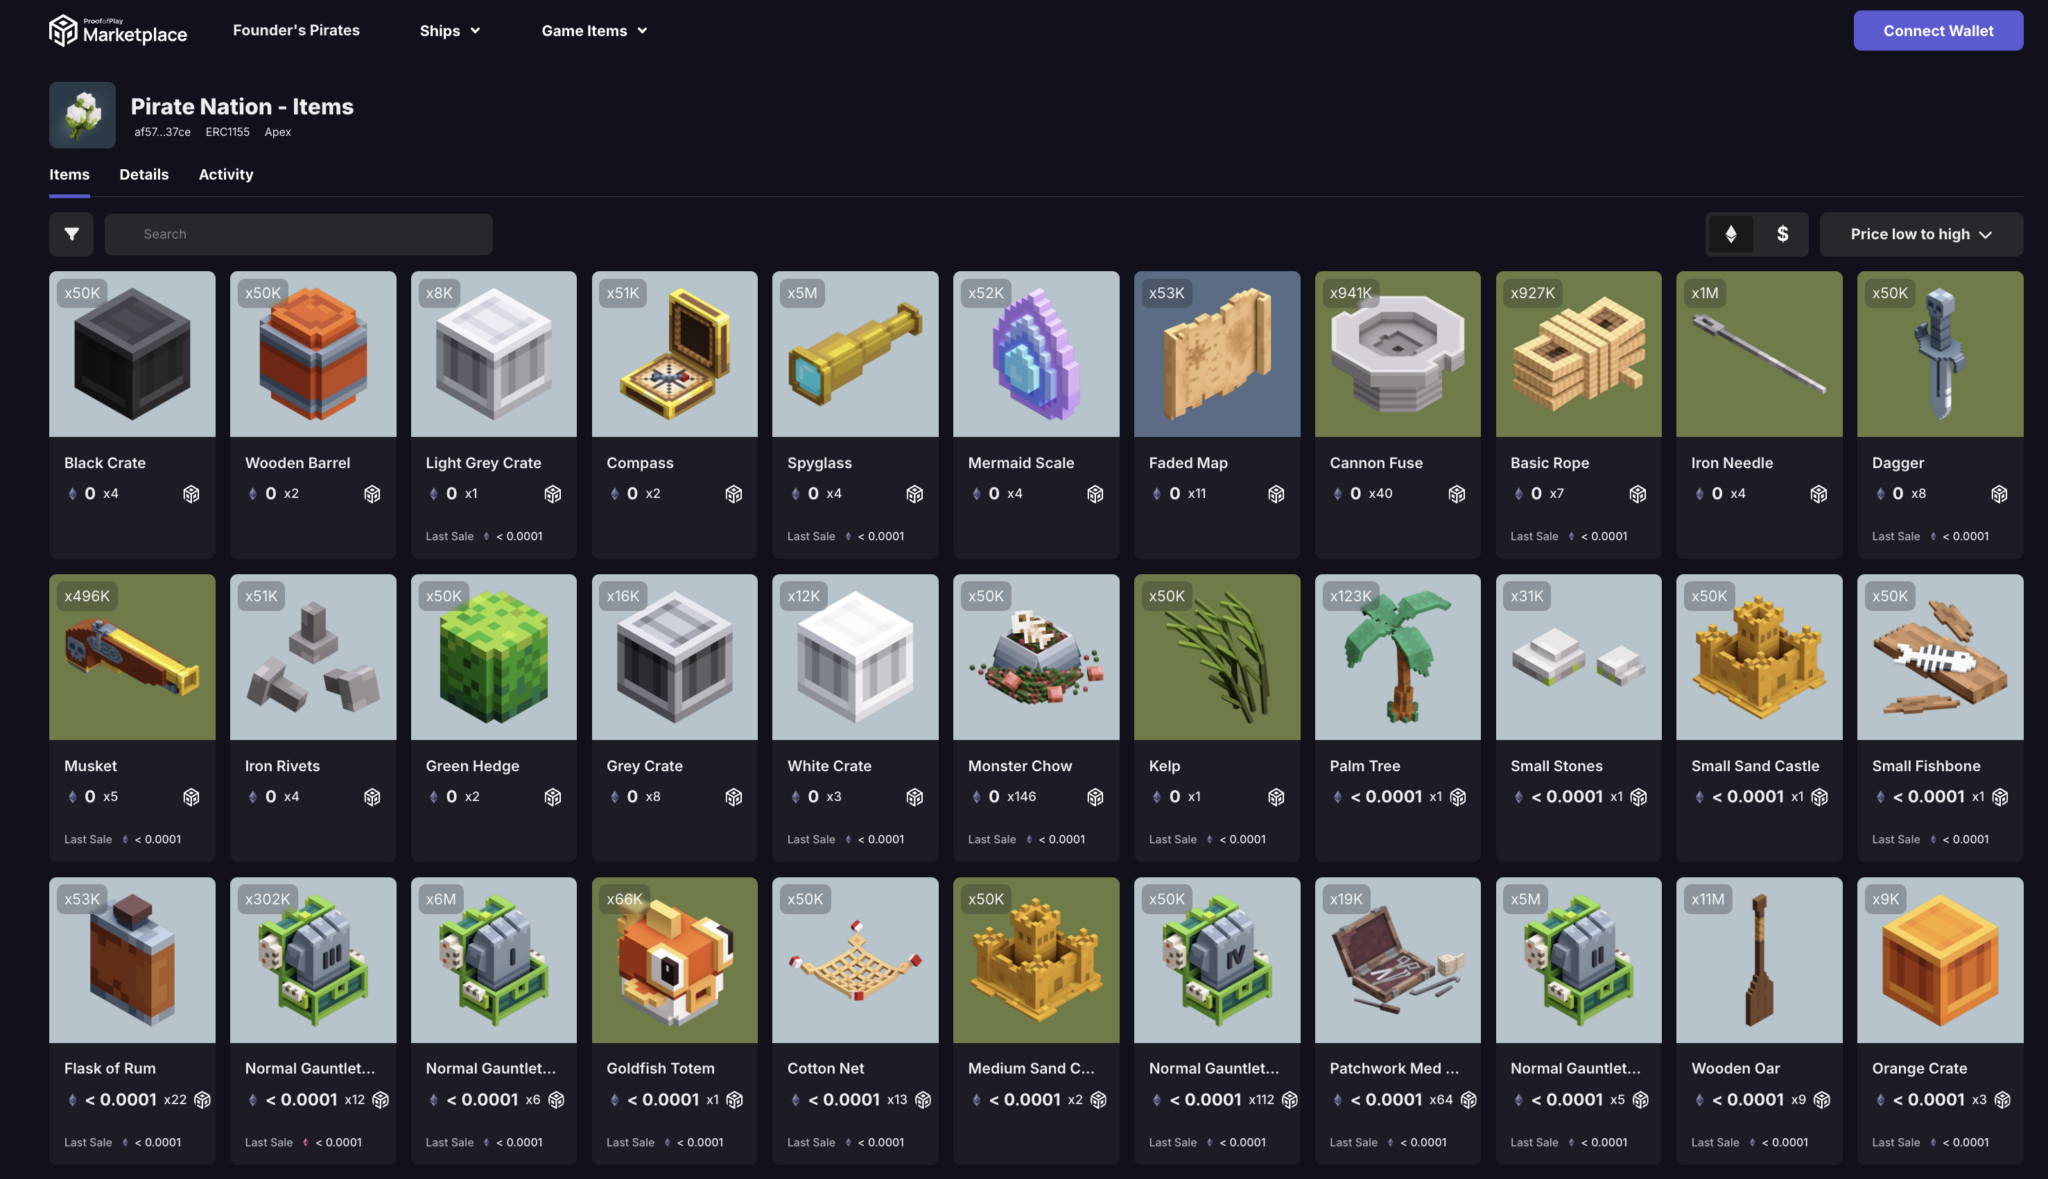Click the Marketplace logo icon
The height and width of the screenshot is (1179, 2048).
[x=63, y=31]
